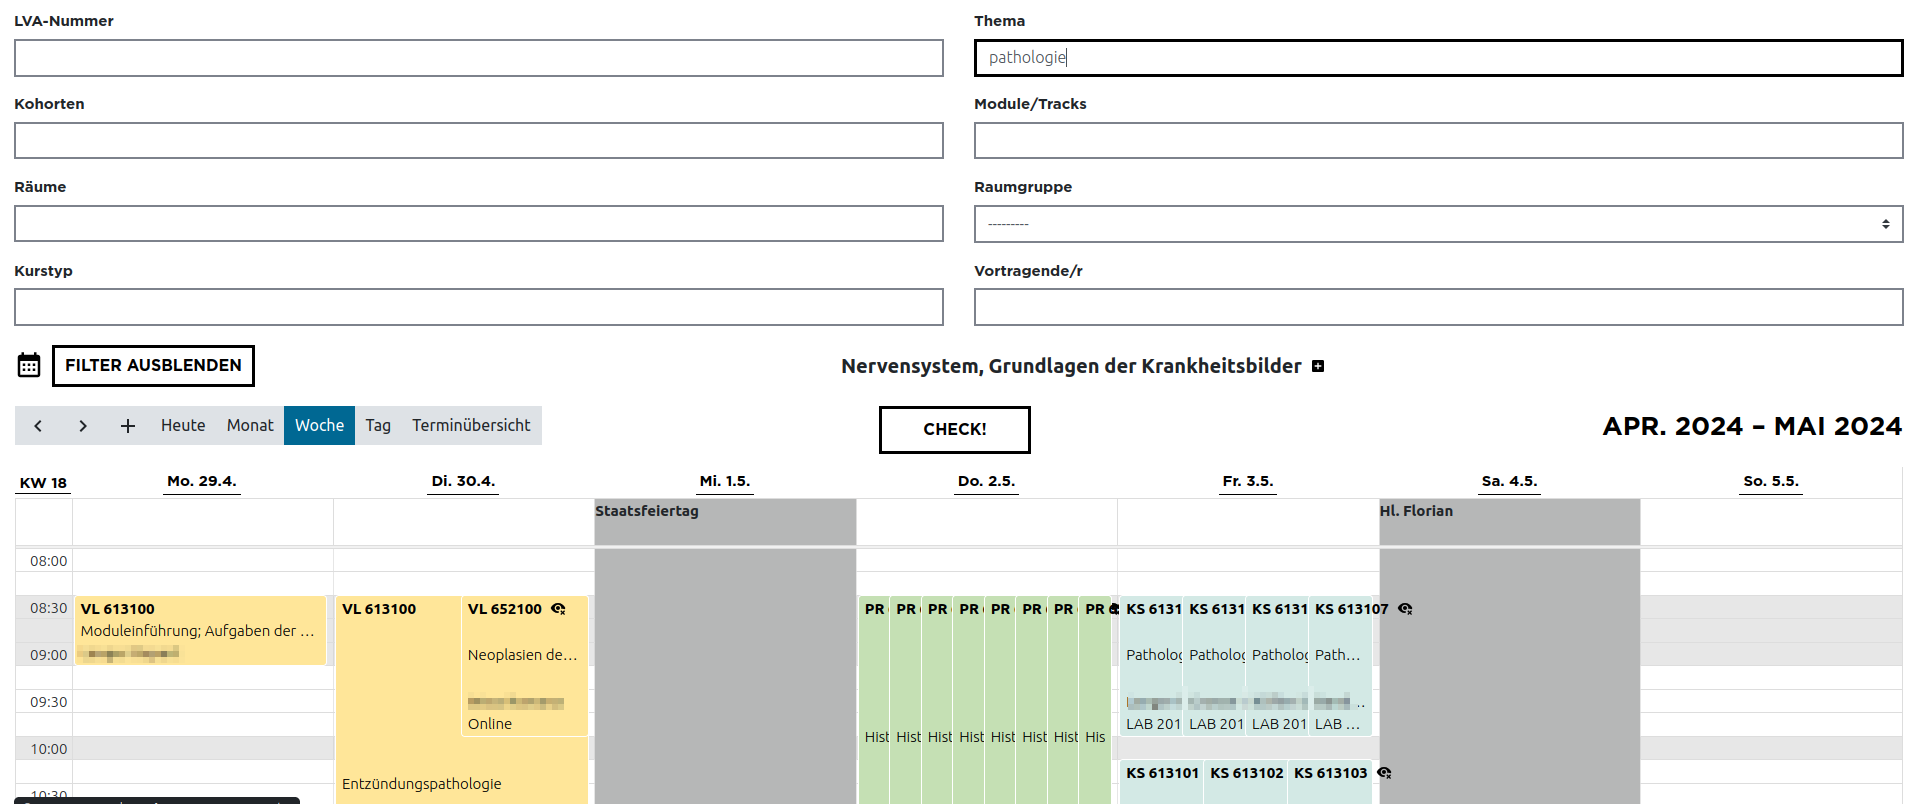
Task: Click the calendar icon beside Filter Ausblenden
Action: 29,365
